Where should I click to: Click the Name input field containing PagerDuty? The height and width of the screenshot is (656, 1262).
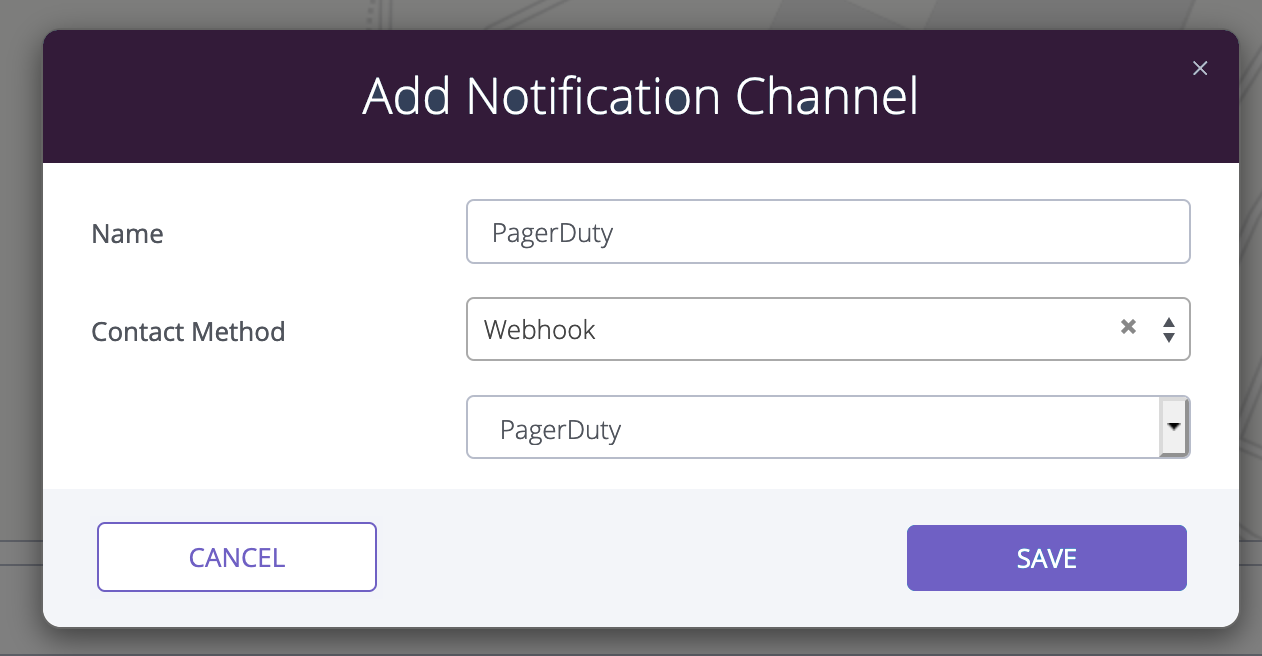pyautogui.click(x=828, y=232)
